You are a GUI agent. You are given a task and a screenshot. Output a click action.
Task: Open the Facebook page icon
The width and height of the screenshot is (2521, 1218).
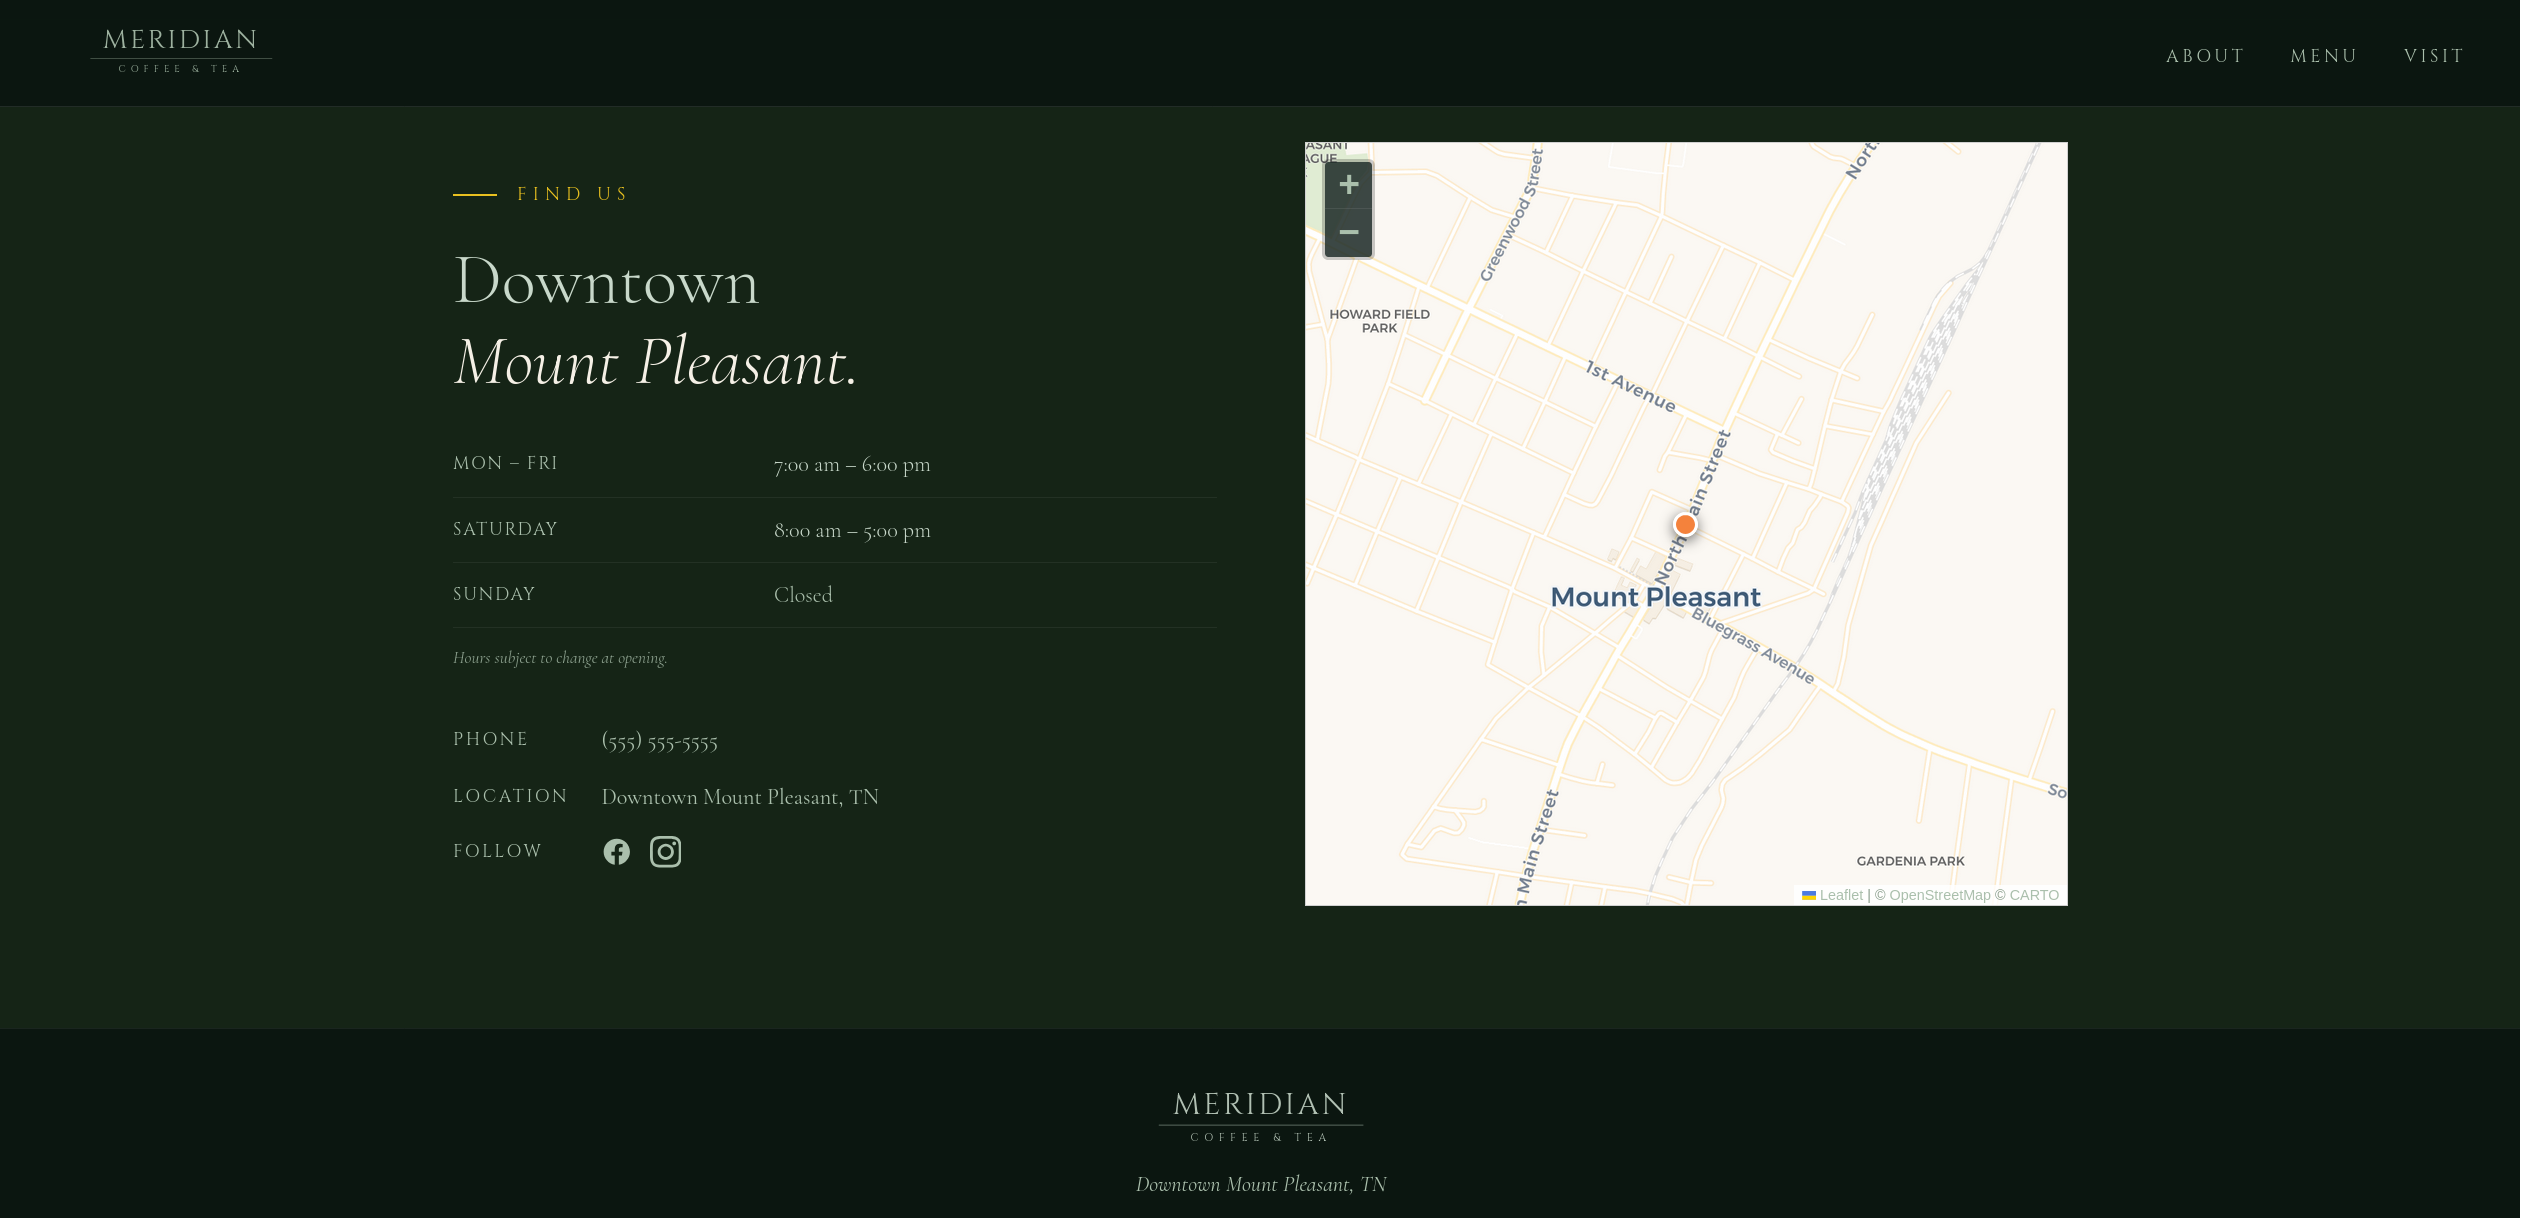pyautogui.click(x=616, y=852)
